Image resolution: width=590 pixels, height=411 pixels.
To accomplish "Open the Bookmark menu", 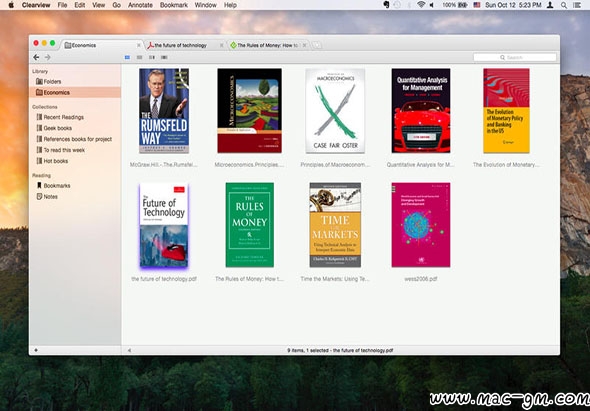I will (x=173, y=5).
